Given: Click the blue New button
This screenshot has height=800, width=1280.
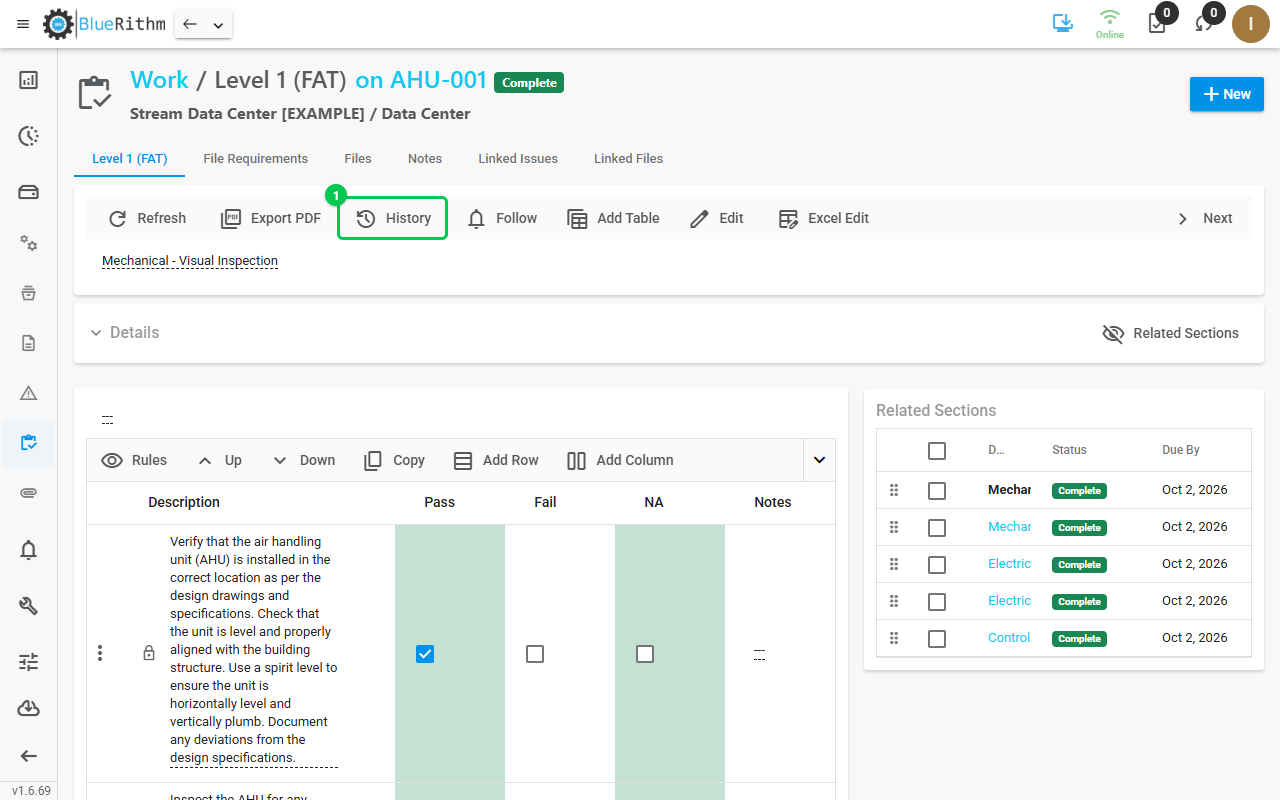Looking at the screenshot, I should point(1227,94).
